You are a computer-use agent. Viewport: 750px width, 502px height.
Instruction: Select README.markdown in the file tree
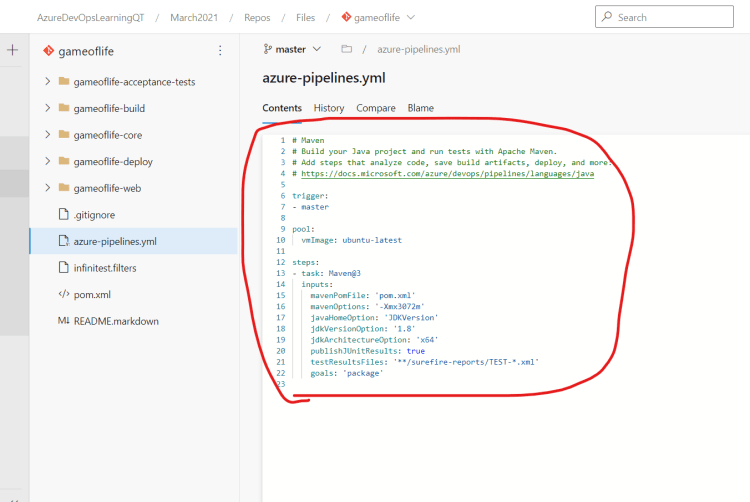[x=116, y=321]
